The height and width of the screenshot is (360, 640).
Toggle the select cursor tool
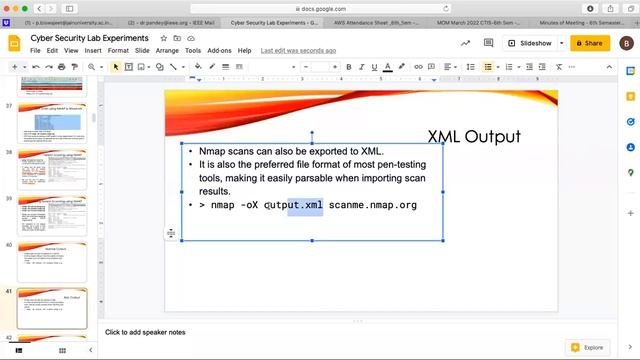[116, 67]
